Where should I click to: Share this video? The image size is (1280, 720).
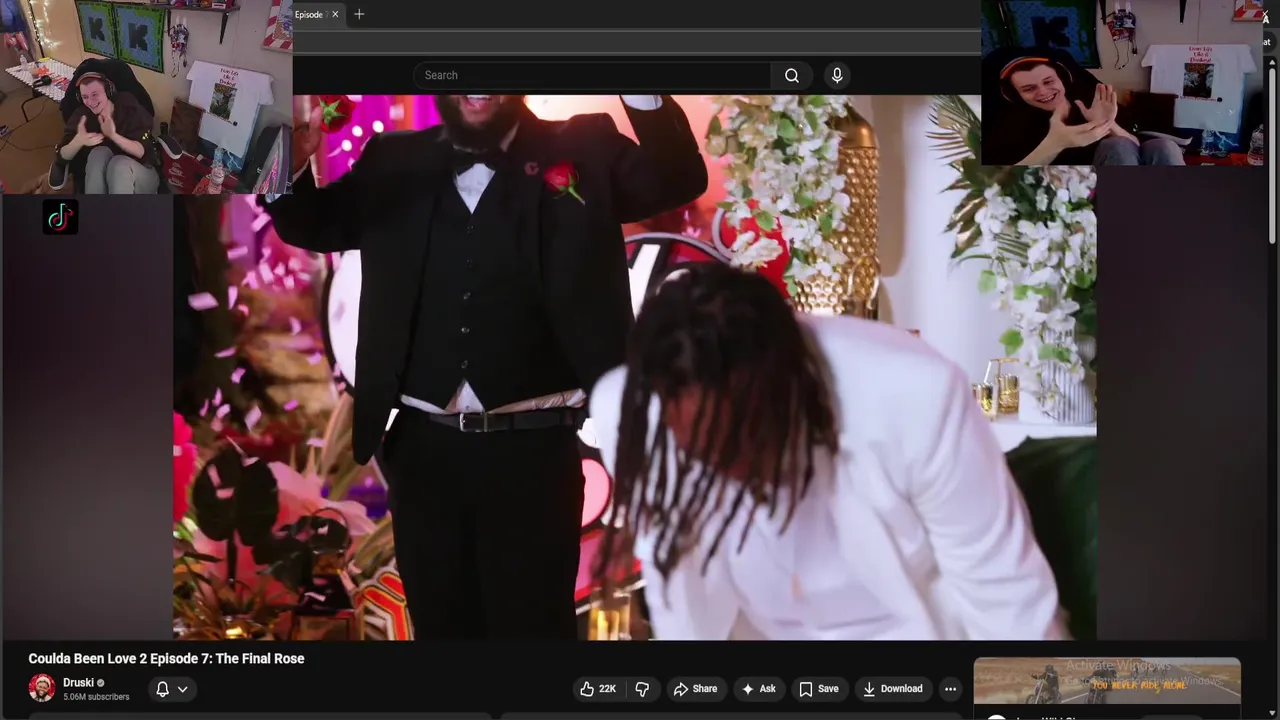695,689
